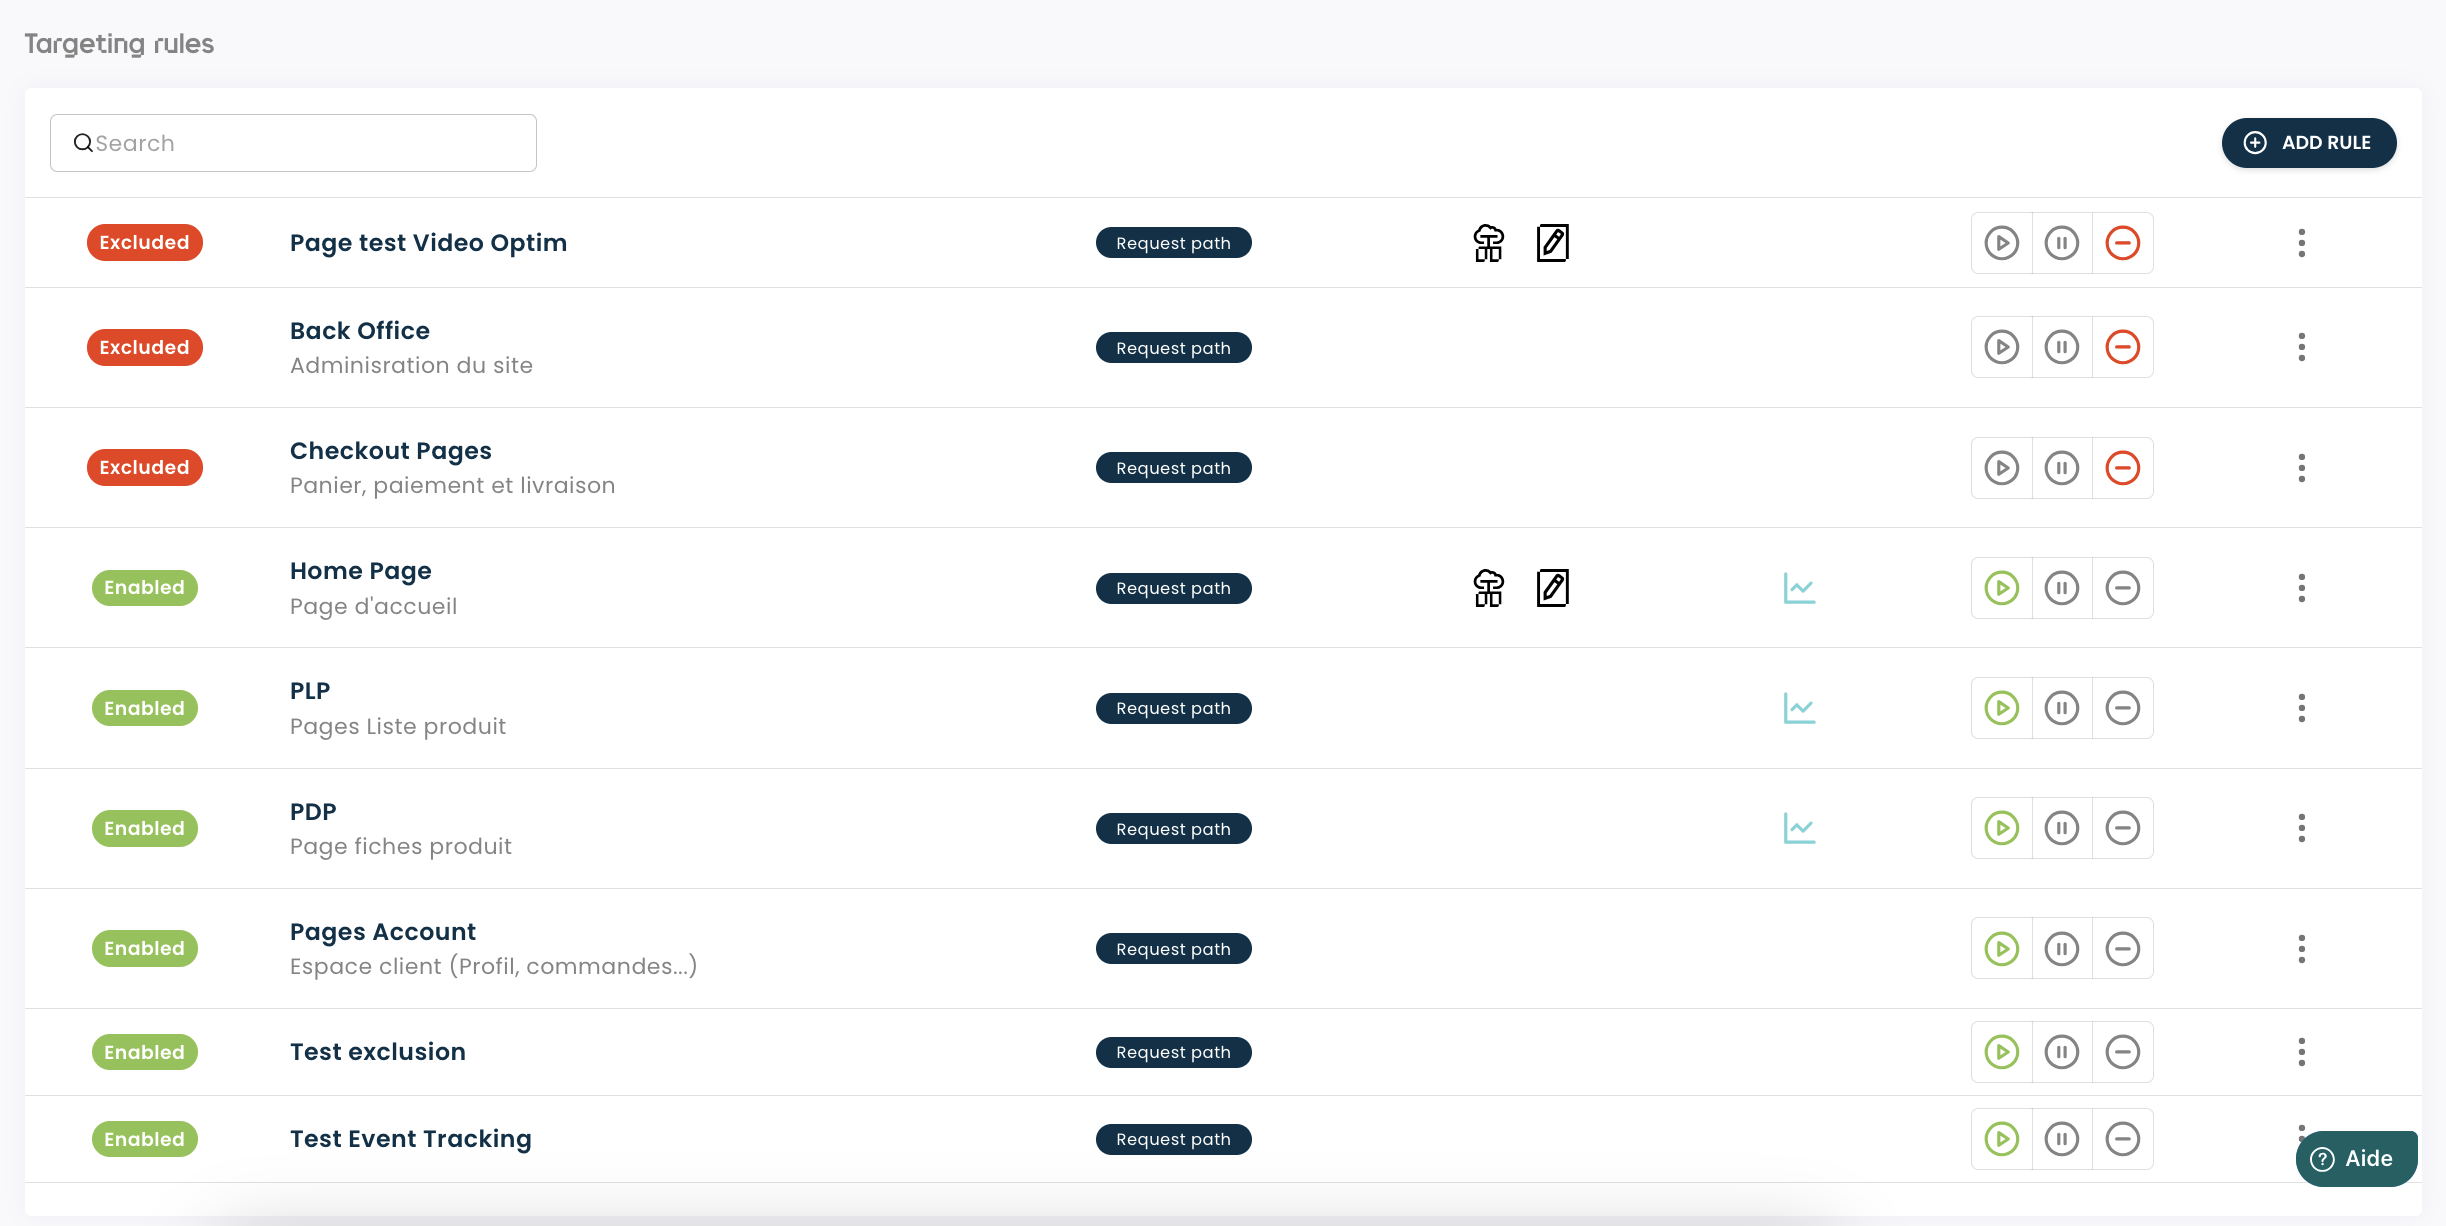Open analytics chart icon for PDP rule

[1799, 828]
